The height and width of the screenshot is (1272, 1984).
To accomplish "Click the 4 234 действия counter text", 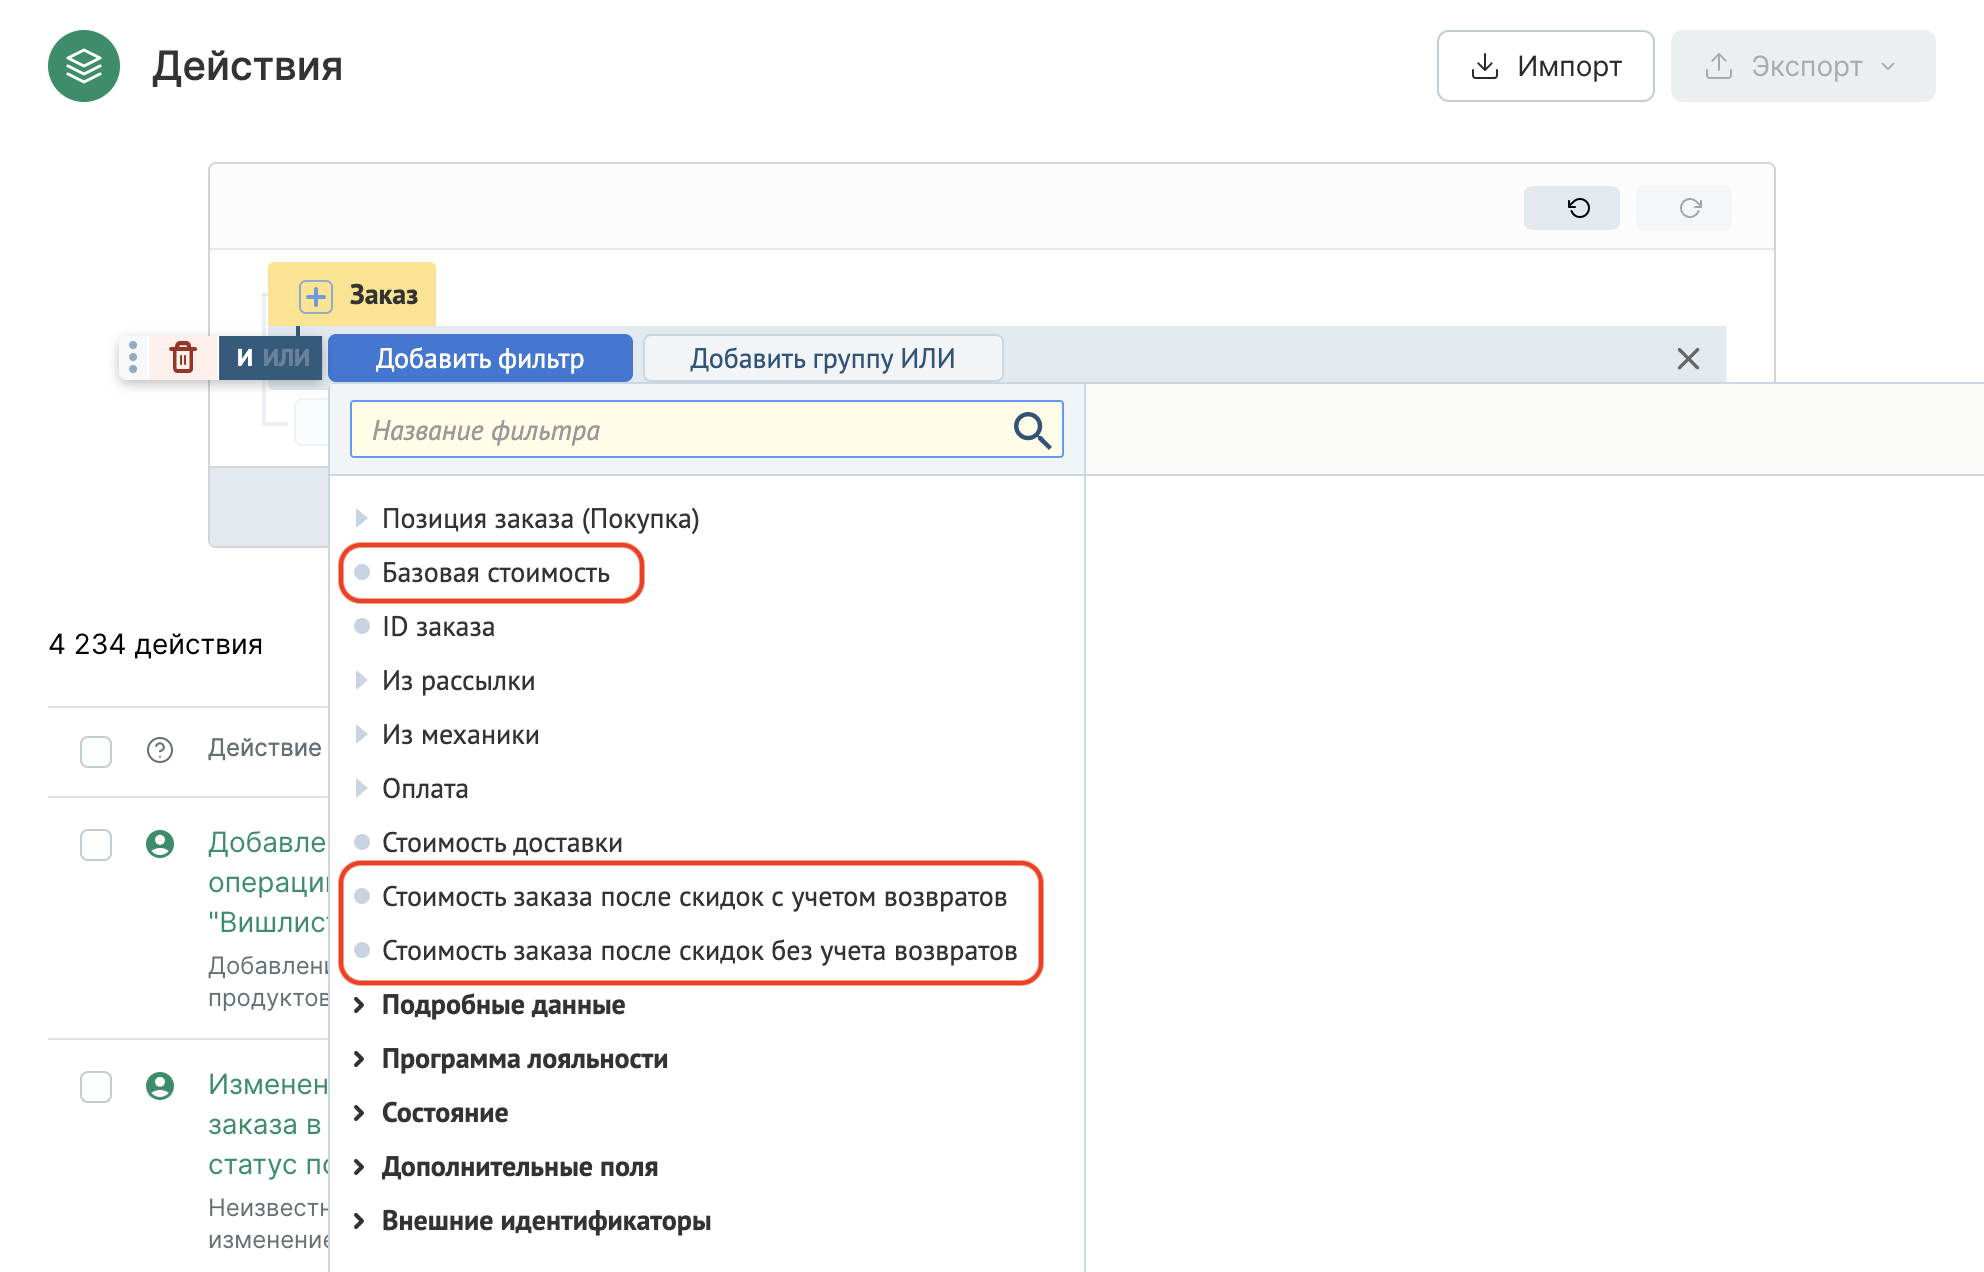I will 156,644.
